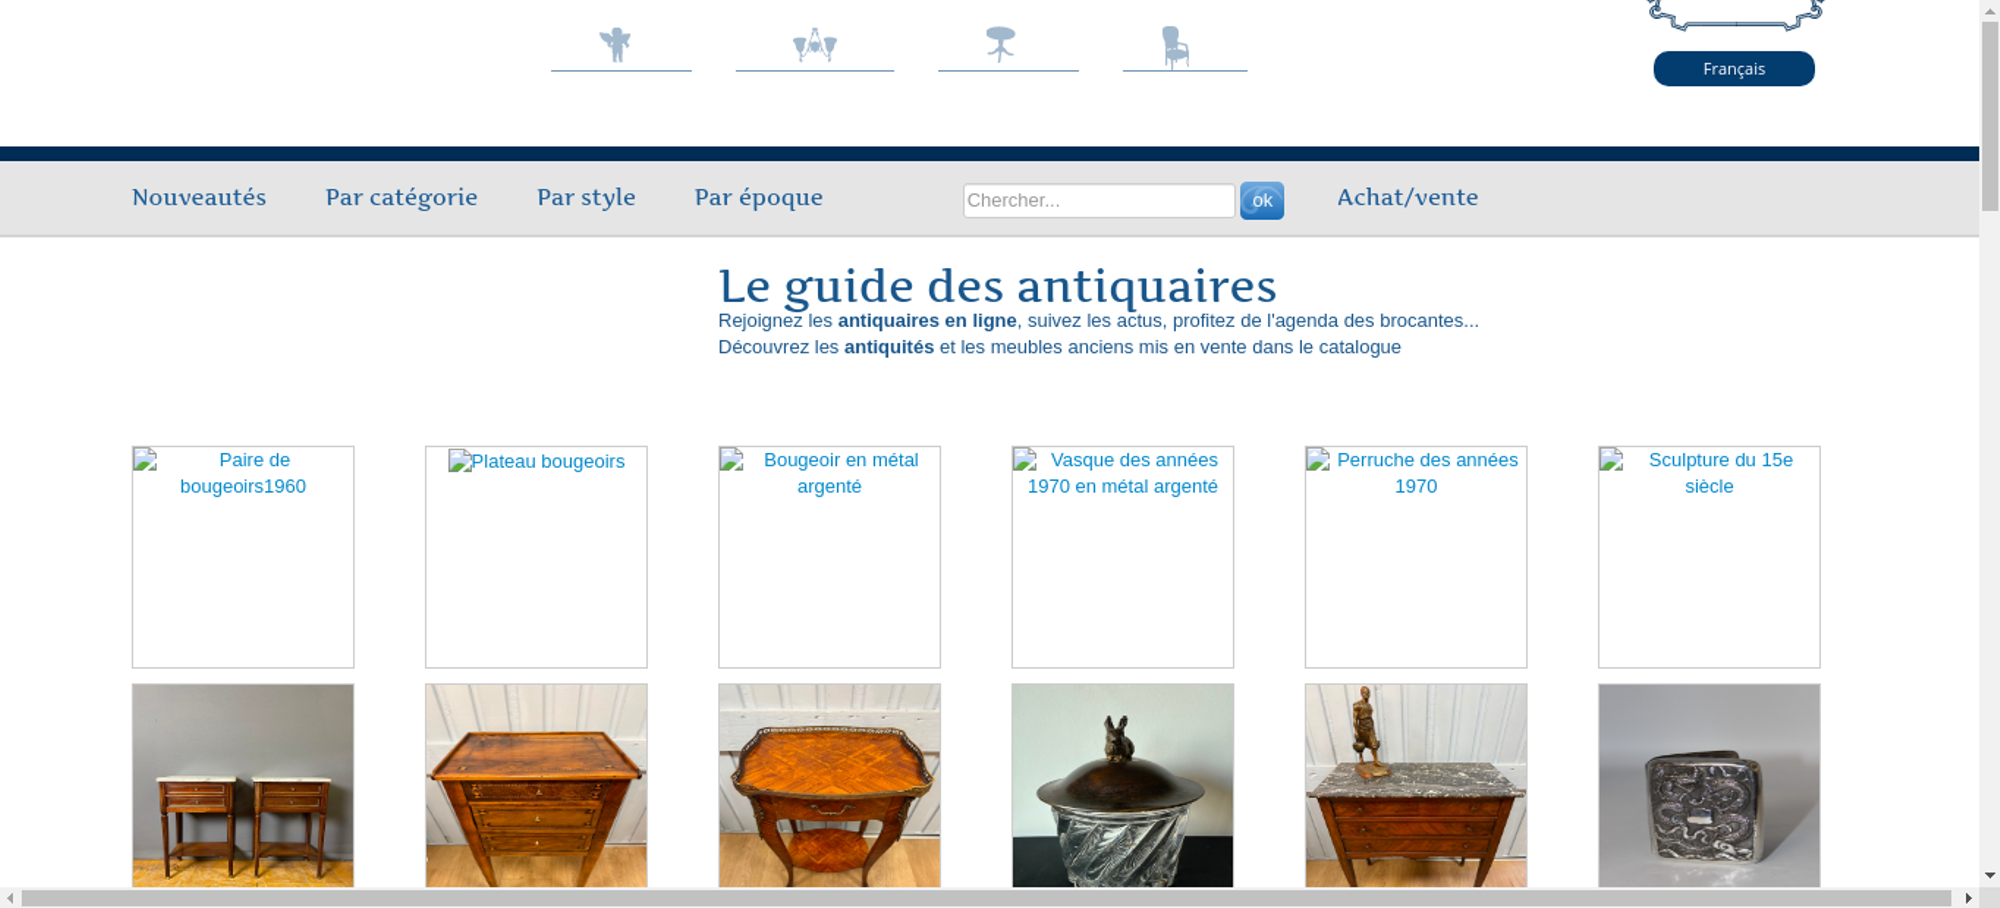This screenshot has width=2000, height=908.
Task: Open the pair of bedside tables photo
Action: pyautogui.click(x=243, y=786)
